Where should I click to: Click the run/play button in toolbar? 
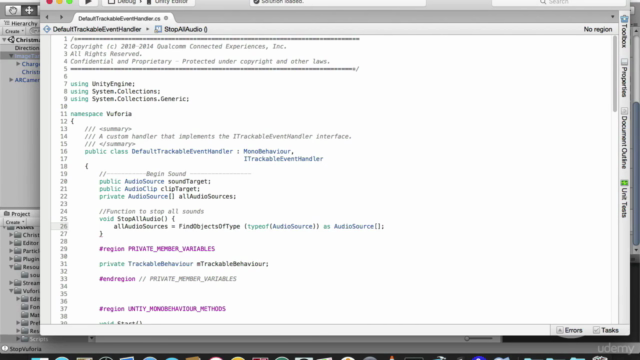tap(88, 2)
